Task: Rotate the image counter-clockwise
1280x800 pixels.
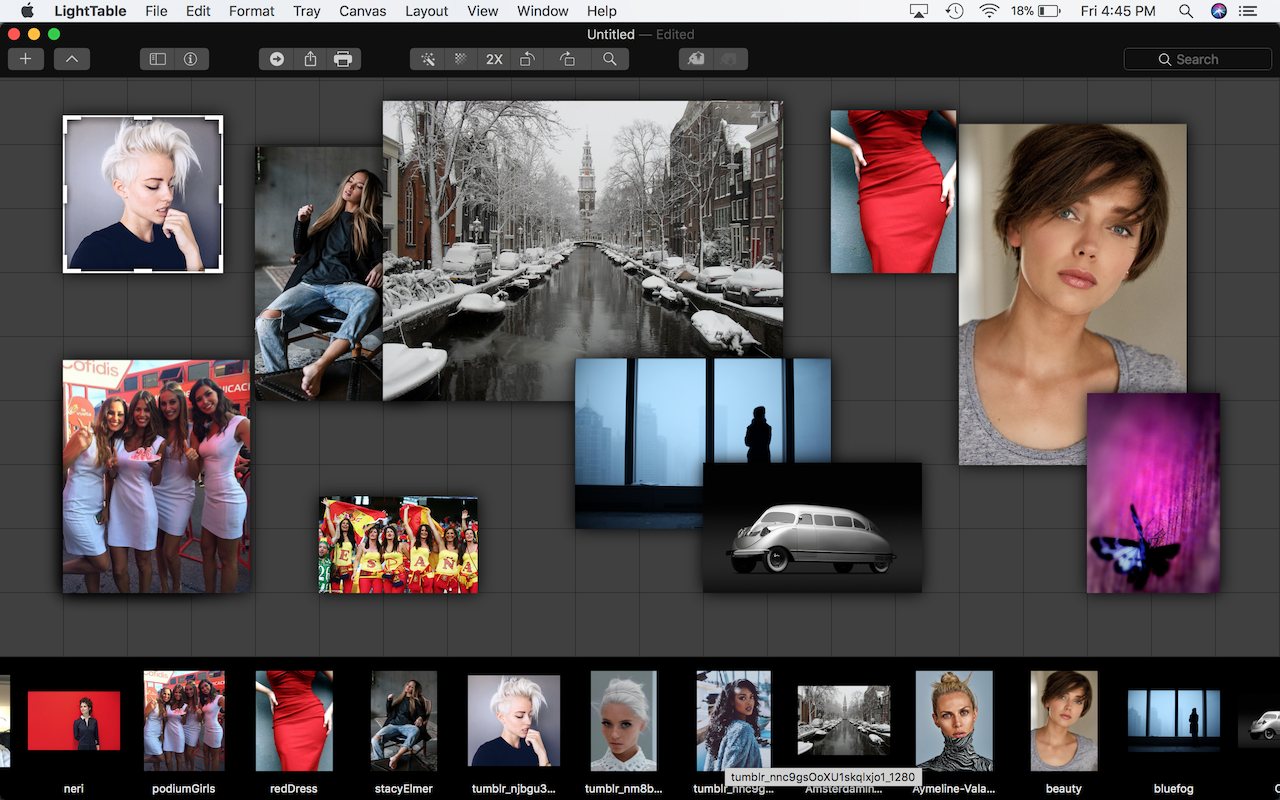Action: [x=527, y=59]
